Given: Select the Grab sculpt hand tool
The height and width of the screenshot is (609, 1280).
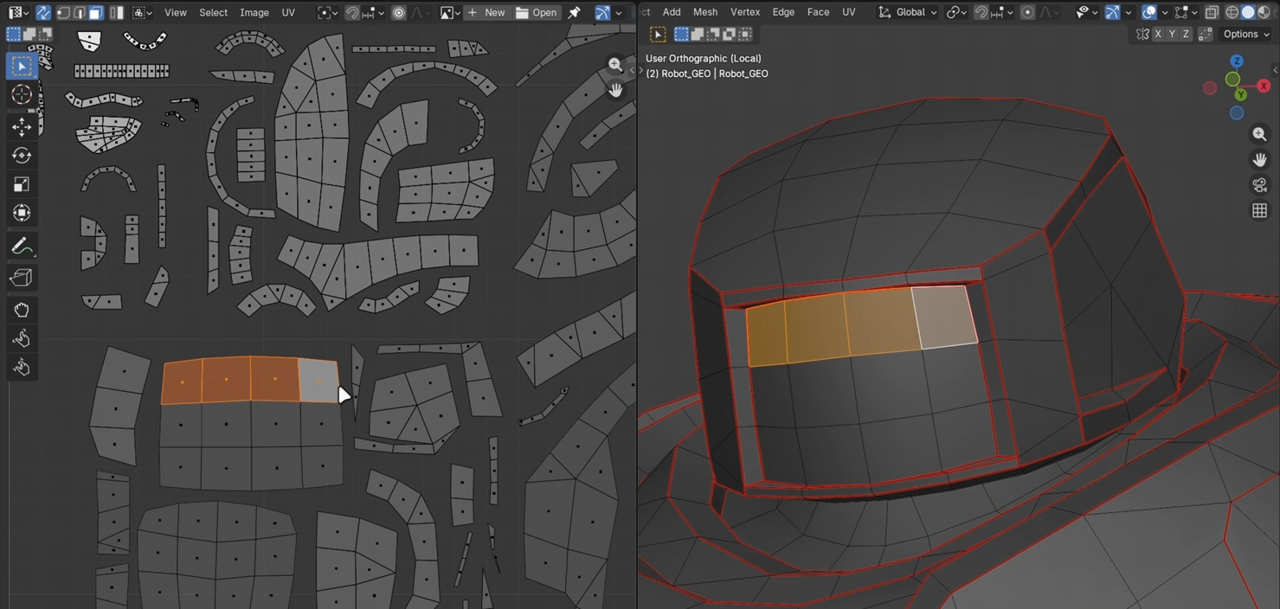Looking at the screenshot, I should [21, 310].
